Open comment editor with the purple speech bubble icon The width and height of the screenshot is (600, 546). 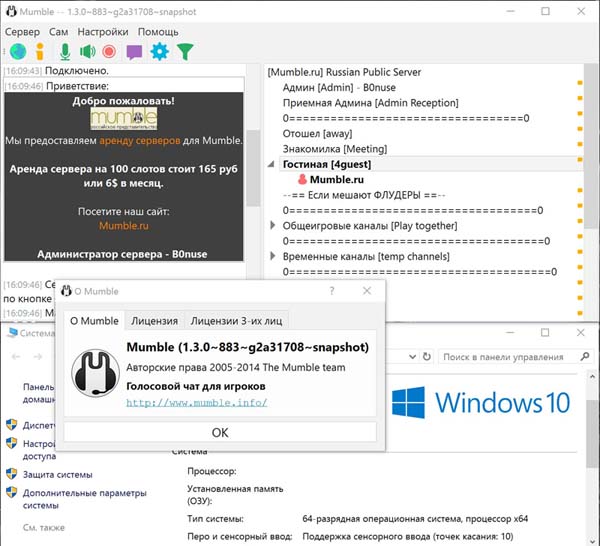coord(134,51)
